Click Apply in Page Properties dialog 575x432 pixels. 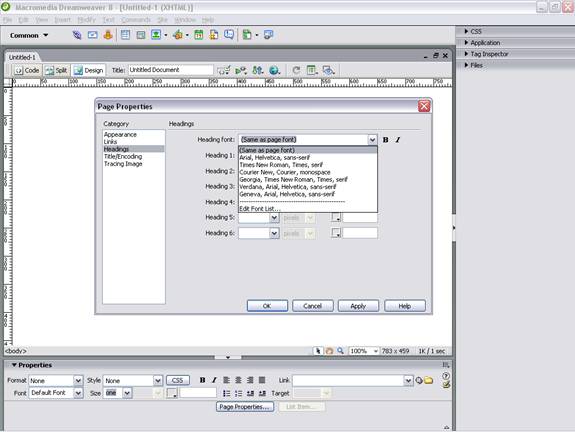[x=358, y=306]
